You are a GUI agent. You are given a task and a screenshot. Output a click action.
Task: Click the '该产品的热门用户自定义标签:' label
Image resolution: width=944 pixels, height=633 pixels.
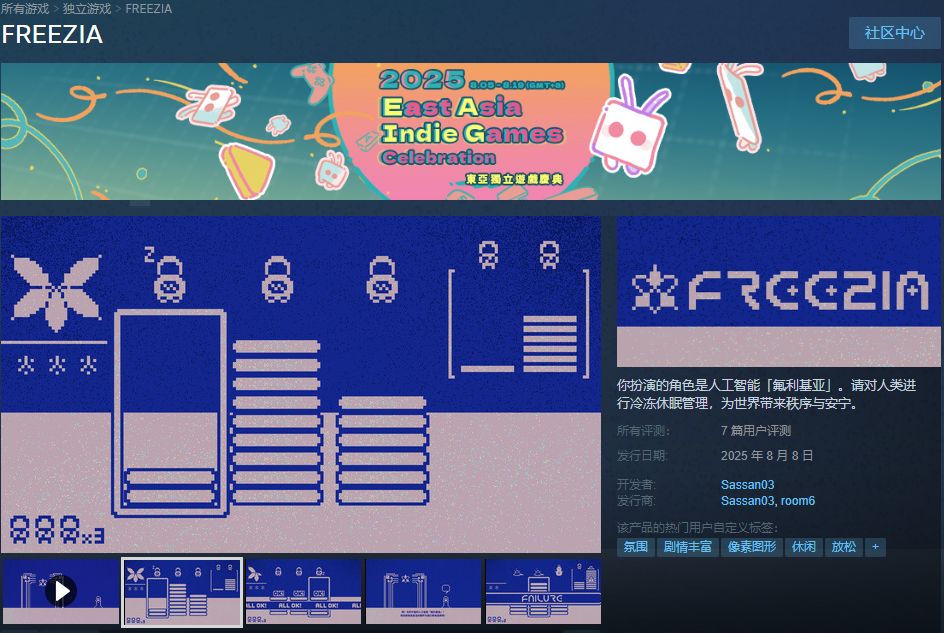(x=697, y=528)
